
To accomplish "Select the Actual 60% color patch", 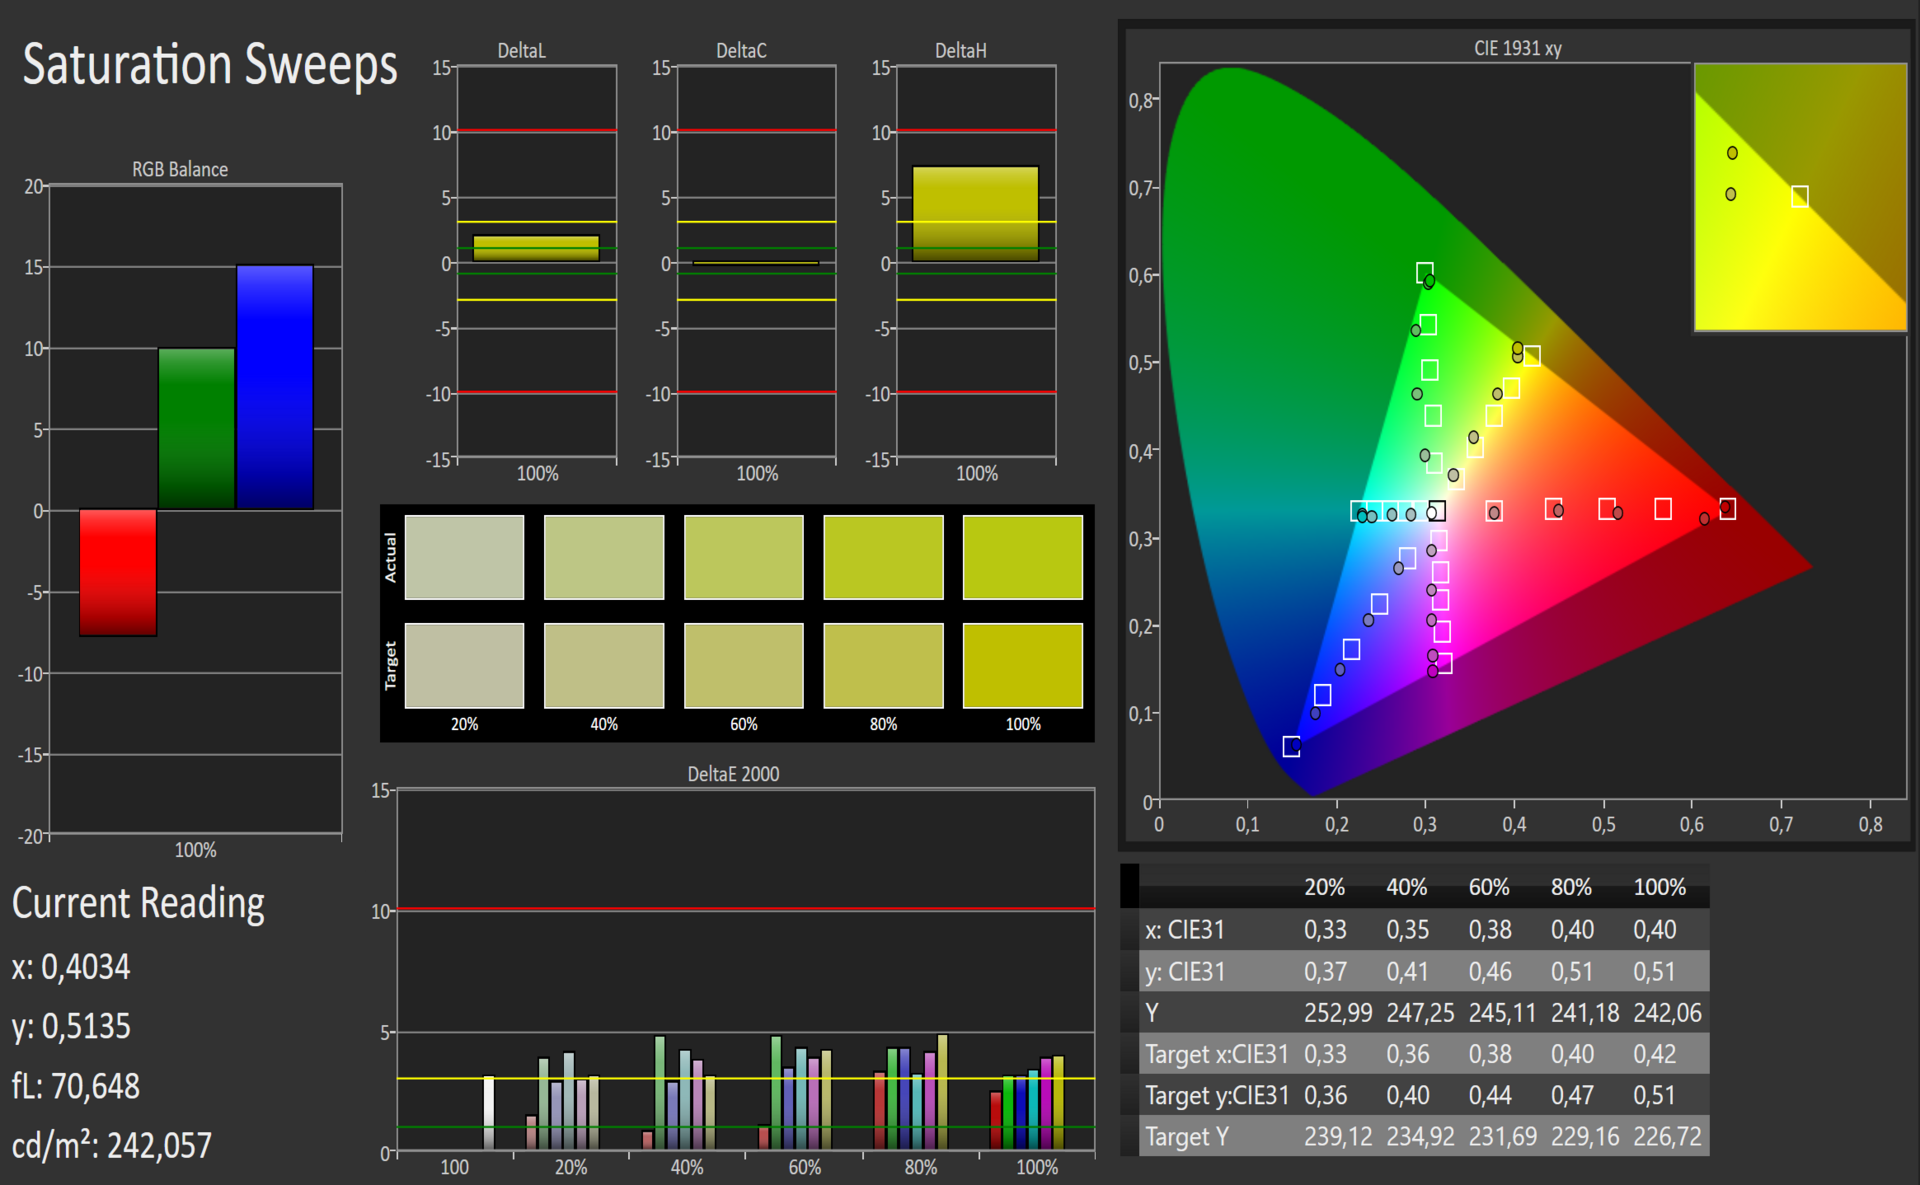I will click(743, 557).
